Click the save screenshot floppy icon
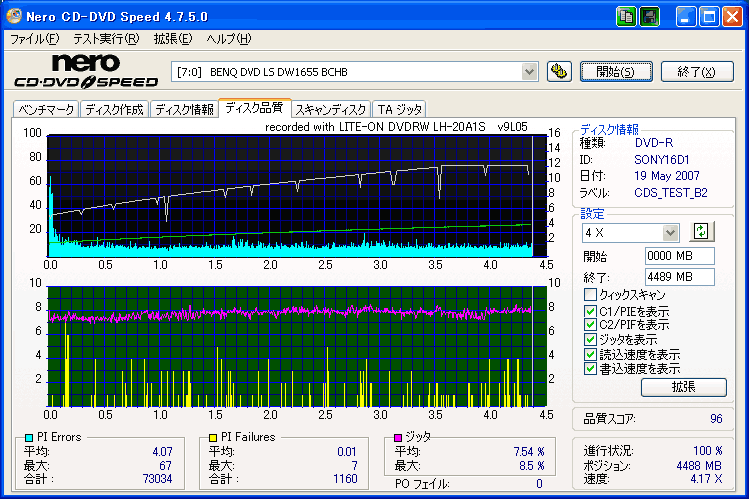The height and width of the screenshot is (499, 749). coord(650,17)
